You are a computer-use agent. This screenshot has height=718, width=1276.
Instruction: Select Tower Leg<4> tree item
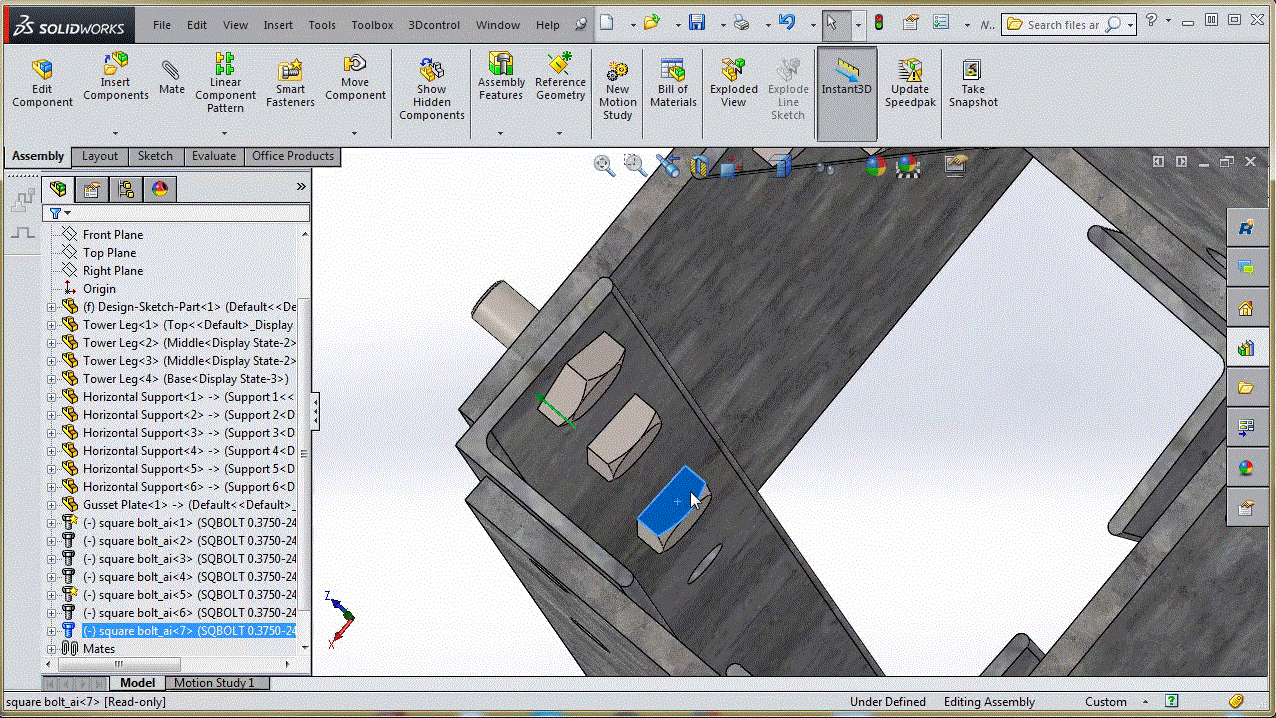coord(185,379)
